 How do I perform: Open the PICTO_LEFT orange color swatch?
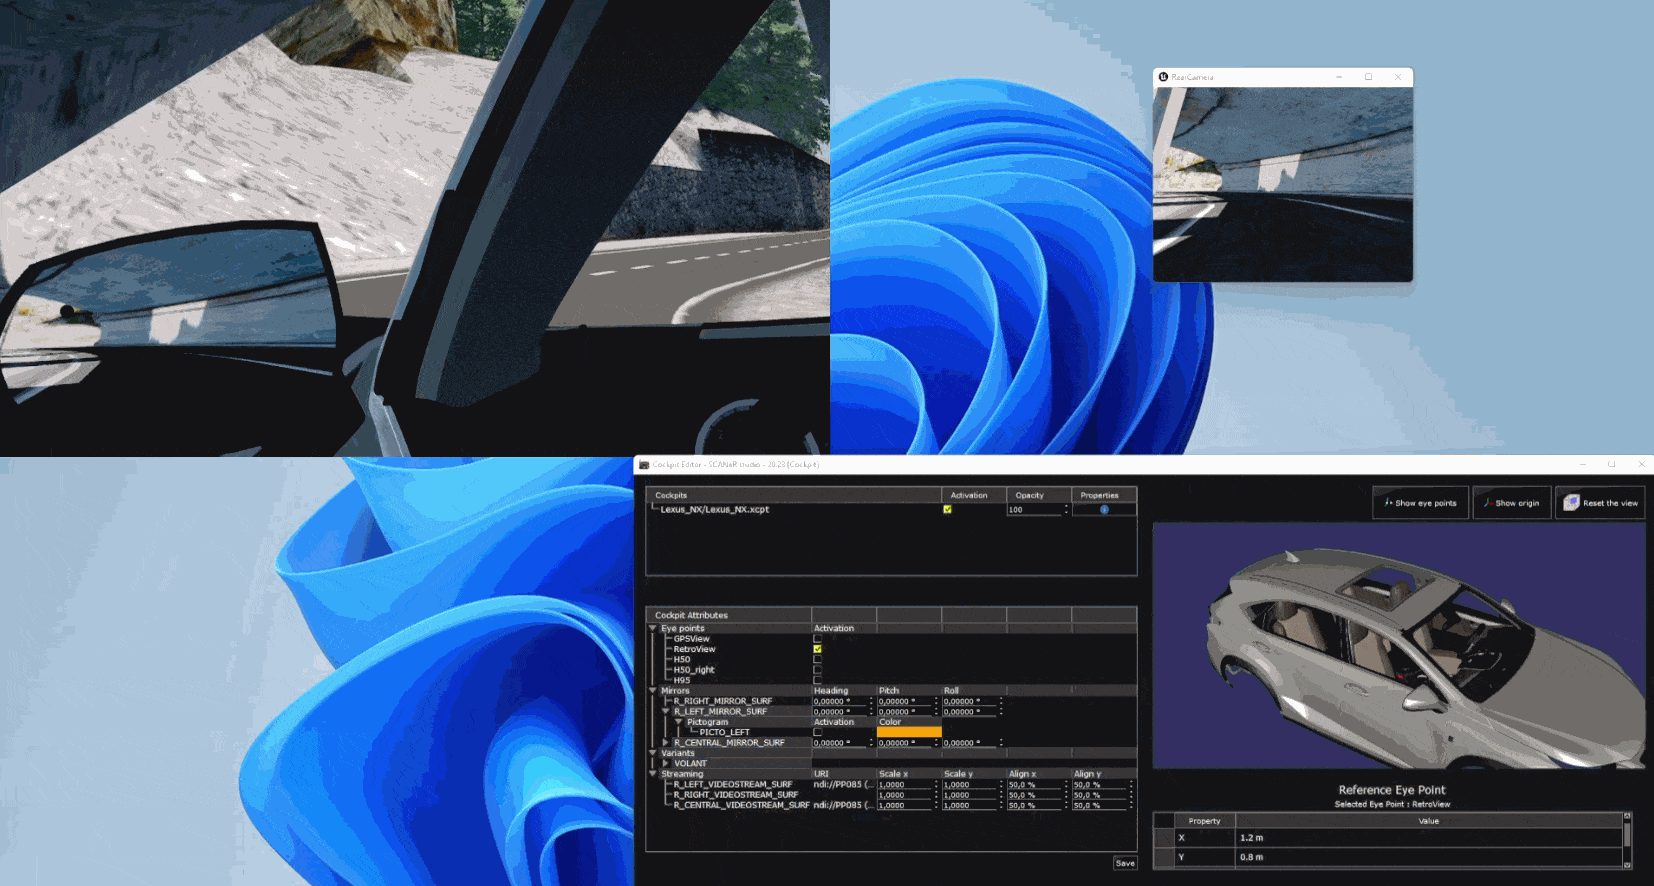[909, 732]
